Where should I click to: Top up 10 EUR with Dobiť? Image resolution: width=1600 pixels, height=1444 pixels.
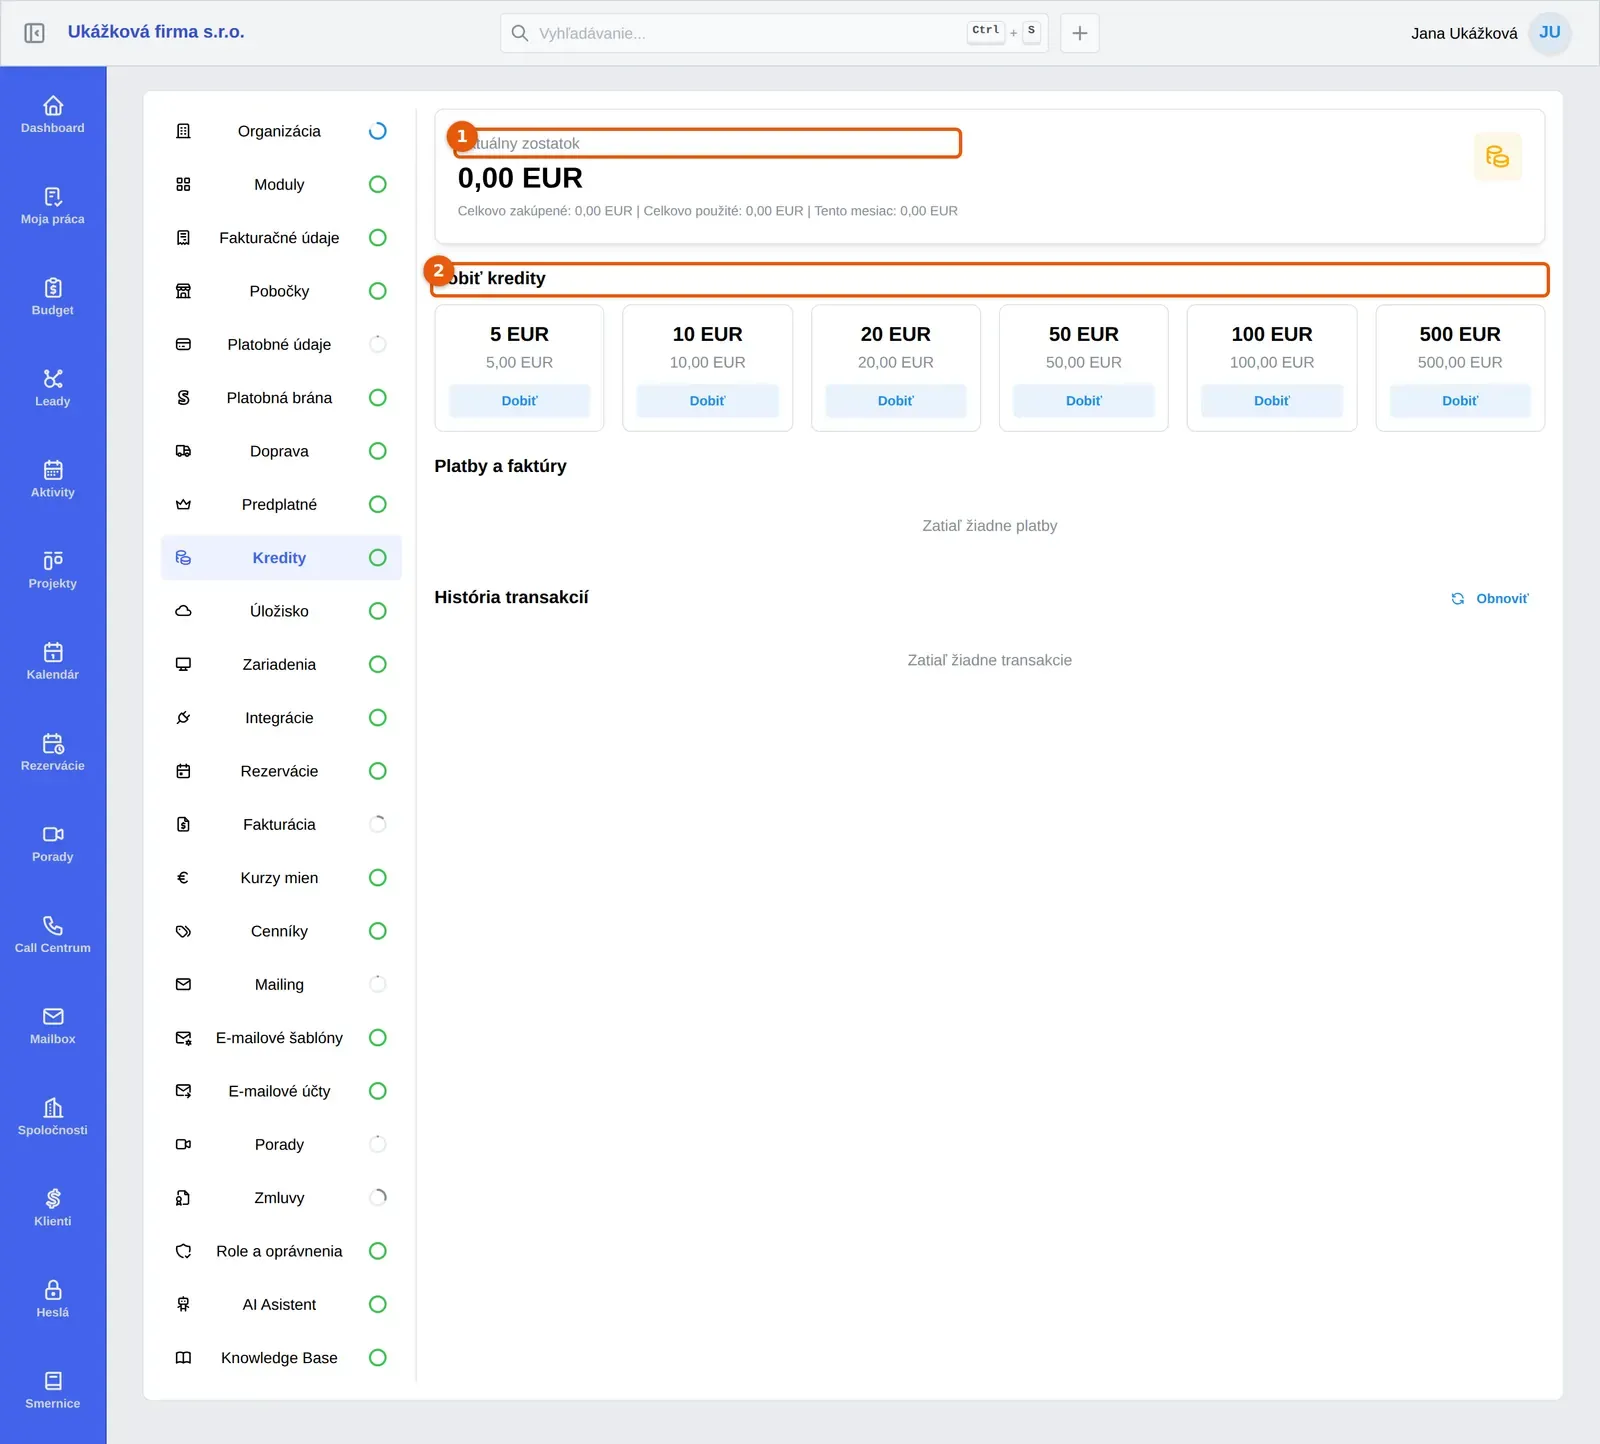[707, 400]
